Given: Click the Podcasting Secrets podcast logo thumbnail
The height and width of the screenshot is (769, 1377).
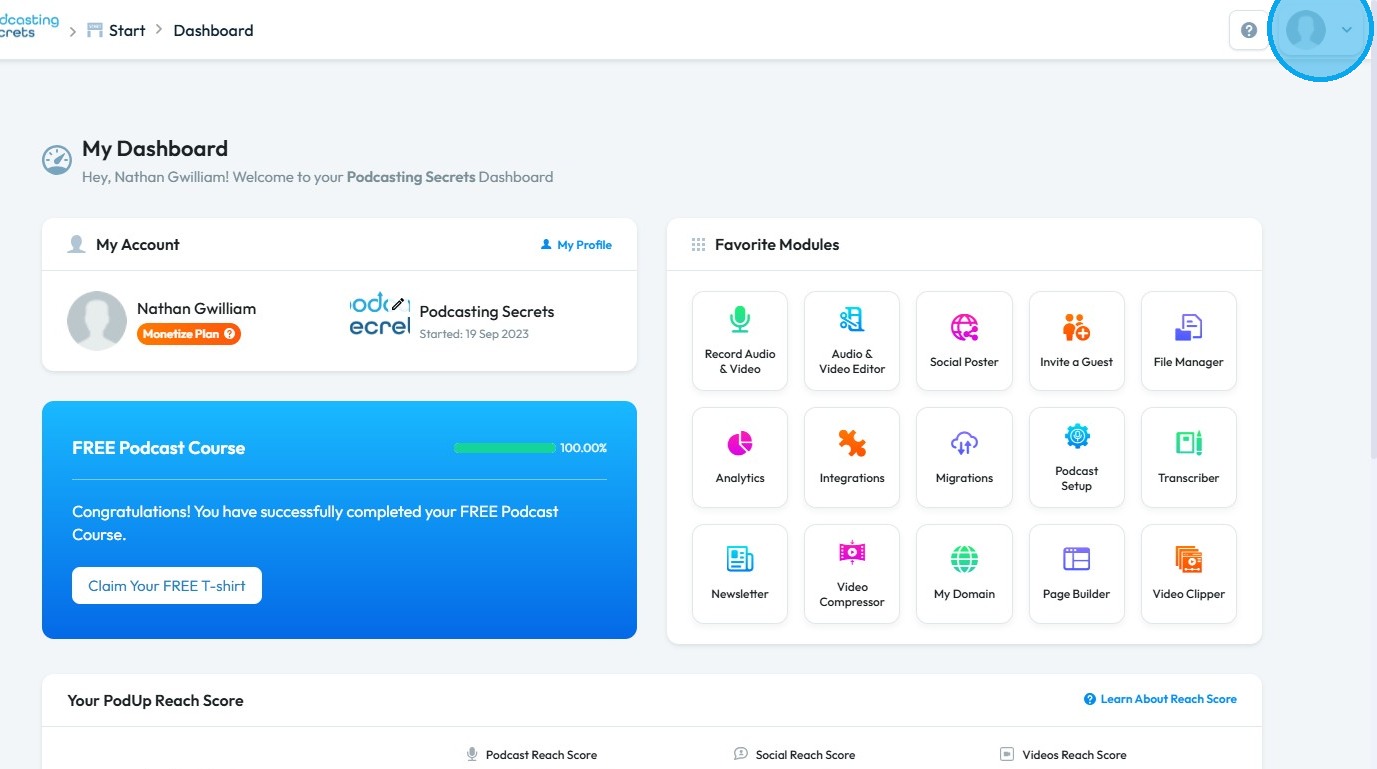Looking at the screenshot, I should click(380, 314).
